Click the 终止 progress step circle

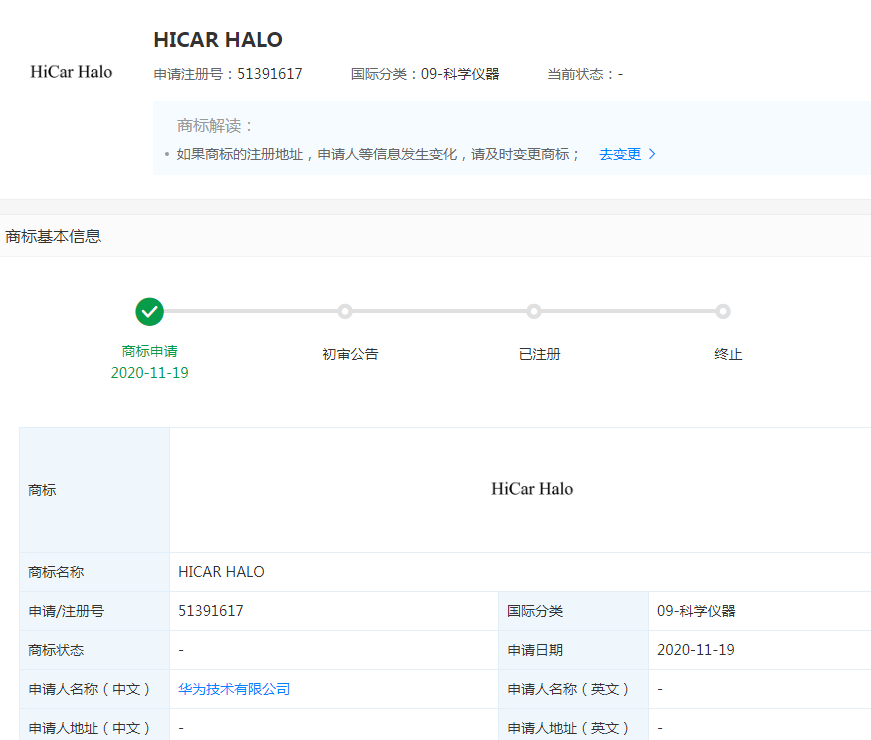point(723,312)
